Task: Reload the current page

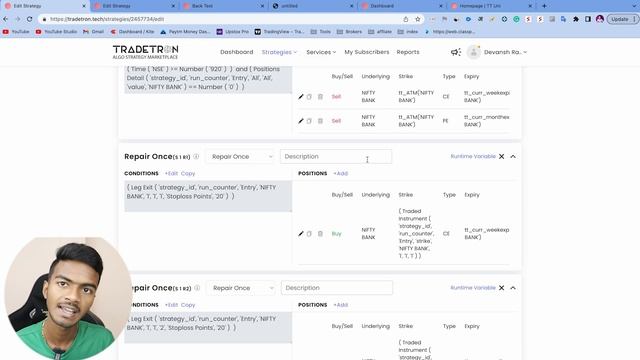Action: [29, 19]
